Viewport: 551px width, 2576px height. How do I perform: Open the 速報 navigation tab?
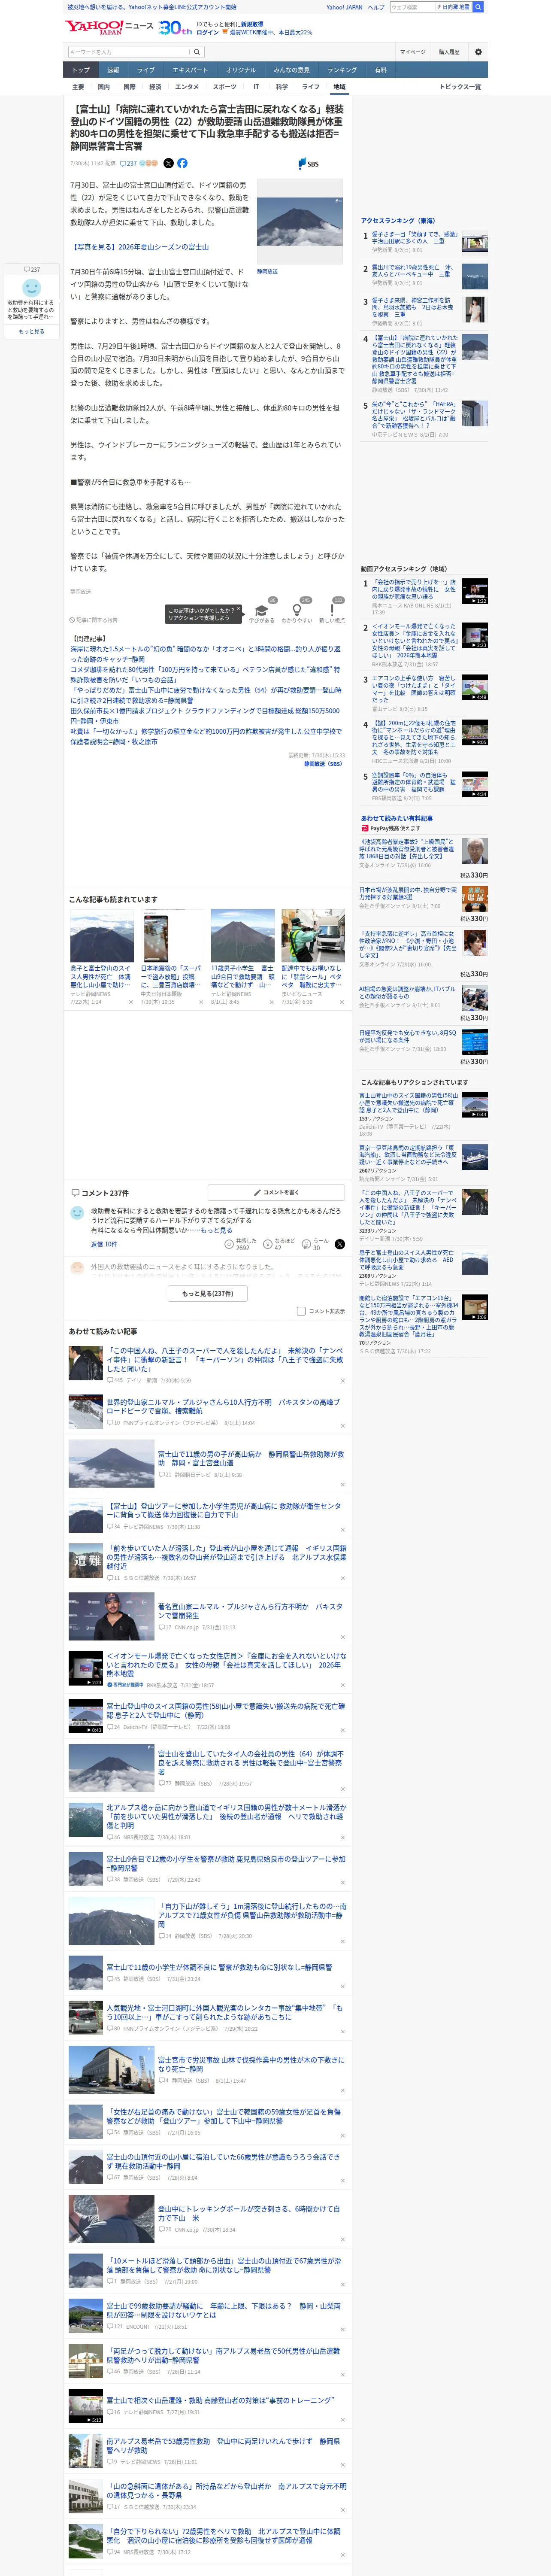pos(113,70)
